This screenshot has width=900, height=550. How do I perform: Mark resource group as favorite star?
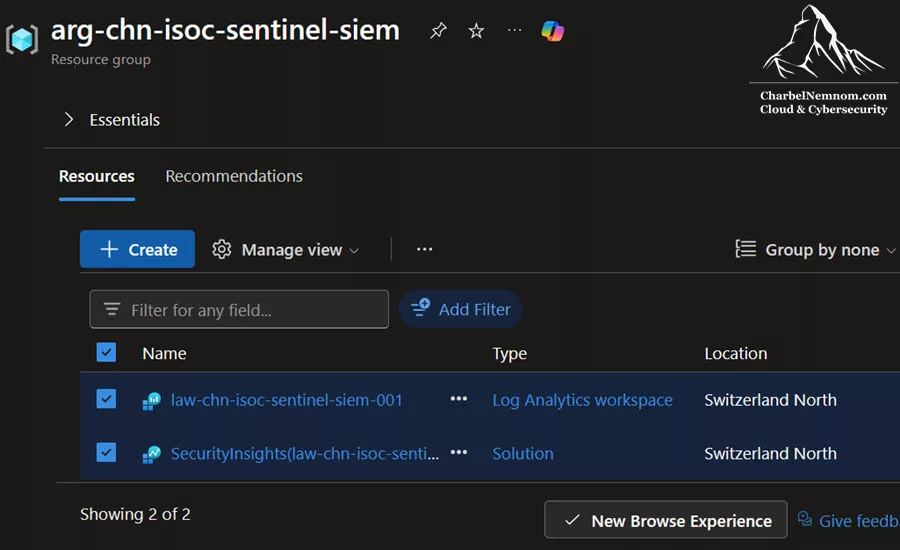tap(476, 30)
